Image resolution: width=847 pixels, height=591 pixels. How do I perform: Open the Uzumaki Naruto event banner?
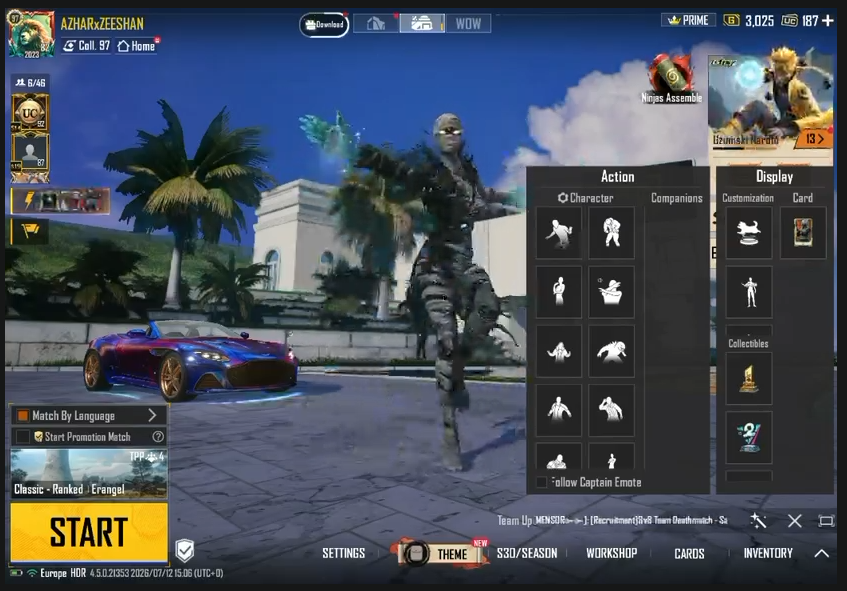click(x=771, y=104)
